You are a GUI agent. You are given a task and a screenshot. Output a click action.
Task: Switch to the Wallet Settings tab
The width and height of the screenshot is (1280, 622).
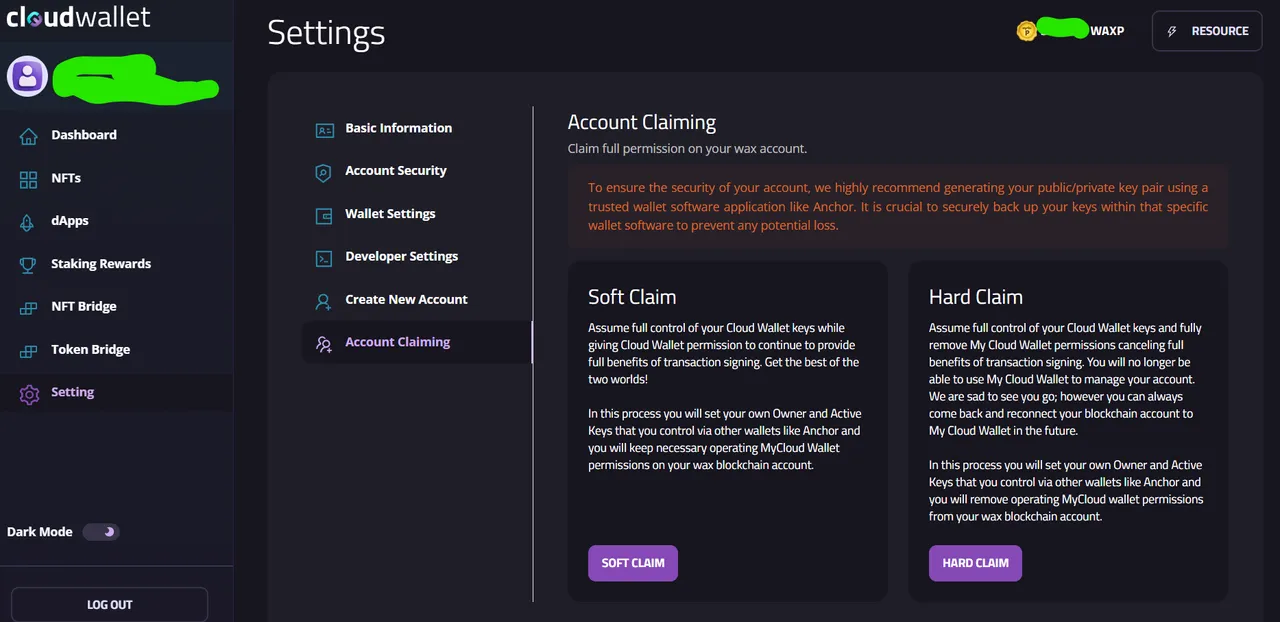(390, 214)
